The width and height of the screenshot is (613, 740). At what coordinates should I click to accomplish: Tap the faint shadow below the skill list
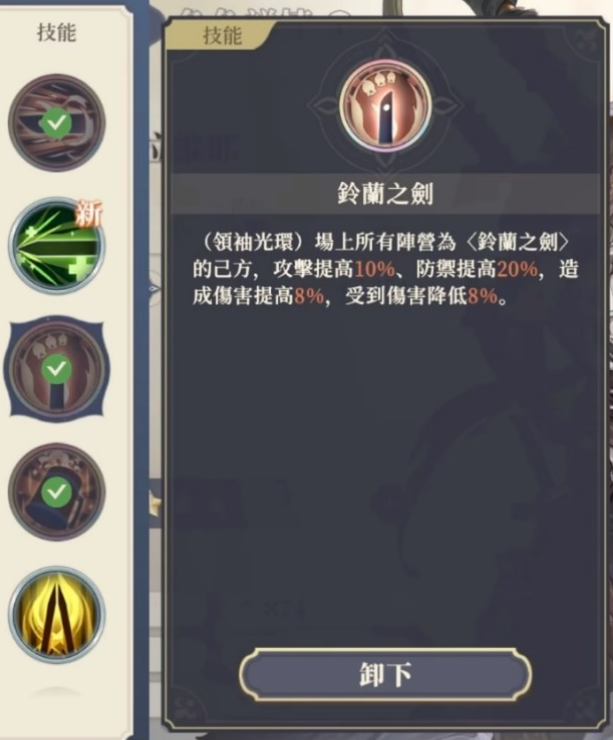(57, 692)
